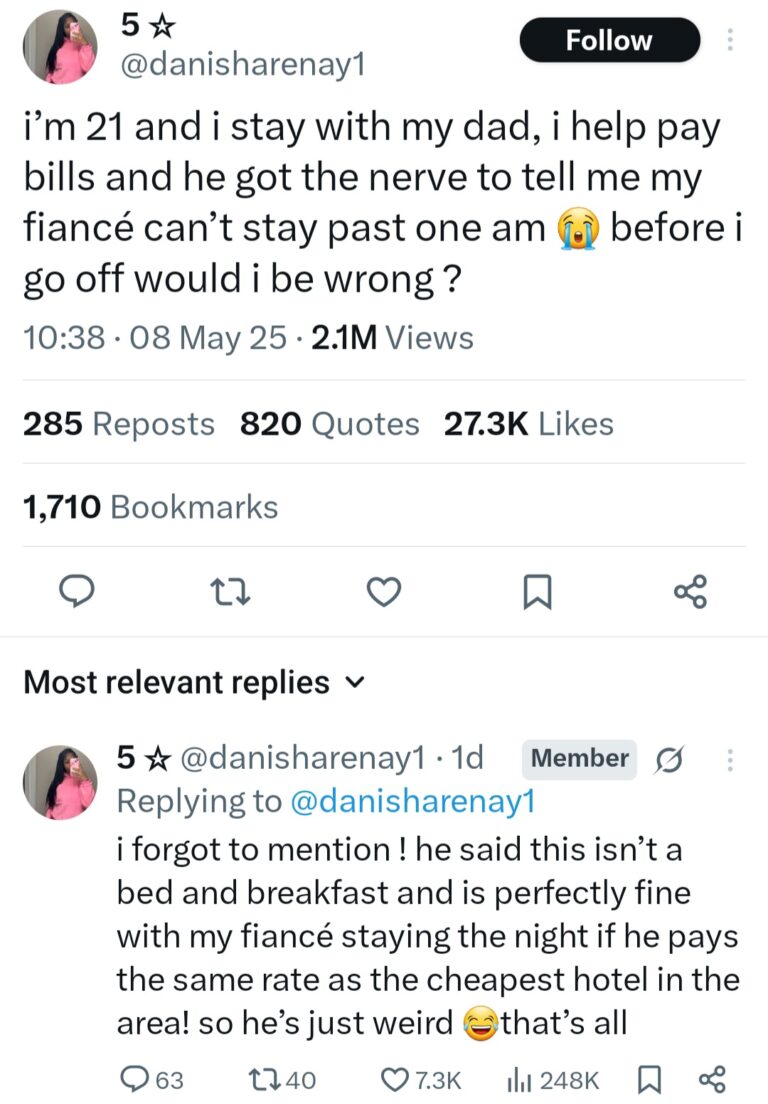Repost the reply showing 40 reposts
Viewport: 768px width, 1104px height.
click(283, 1079)
